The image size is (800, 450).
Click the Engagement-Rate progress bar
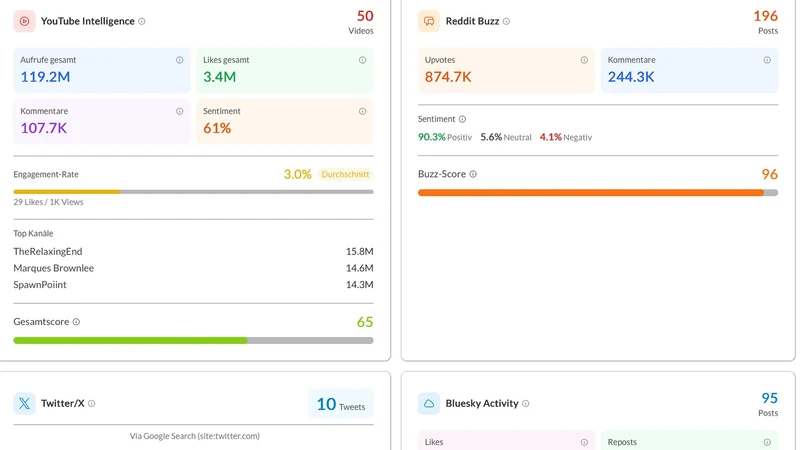[193, 192]
